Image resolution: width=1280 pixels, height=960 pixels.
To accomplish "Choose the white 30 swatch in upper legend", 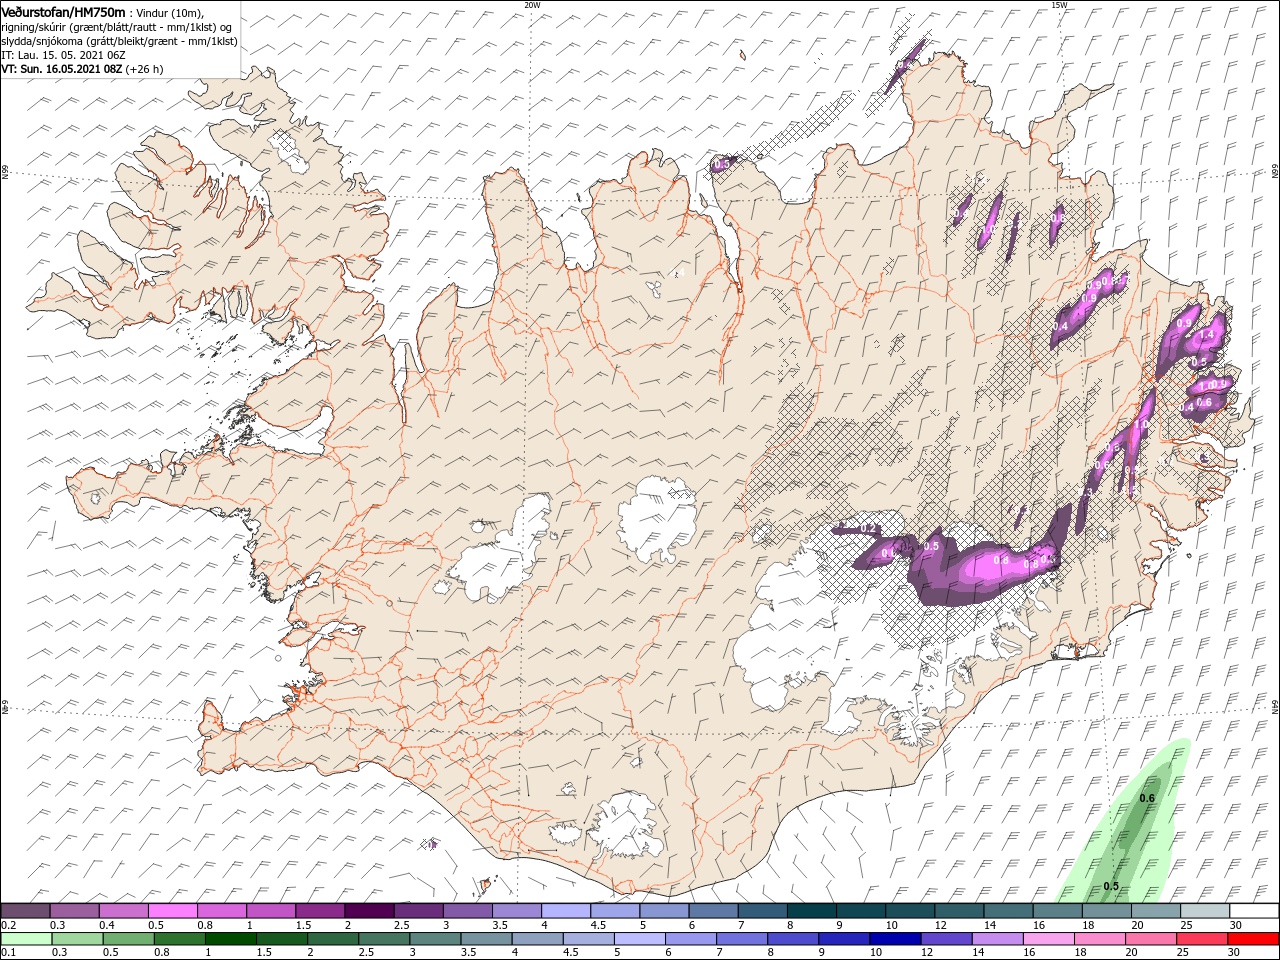I will tap(1253, 911).
